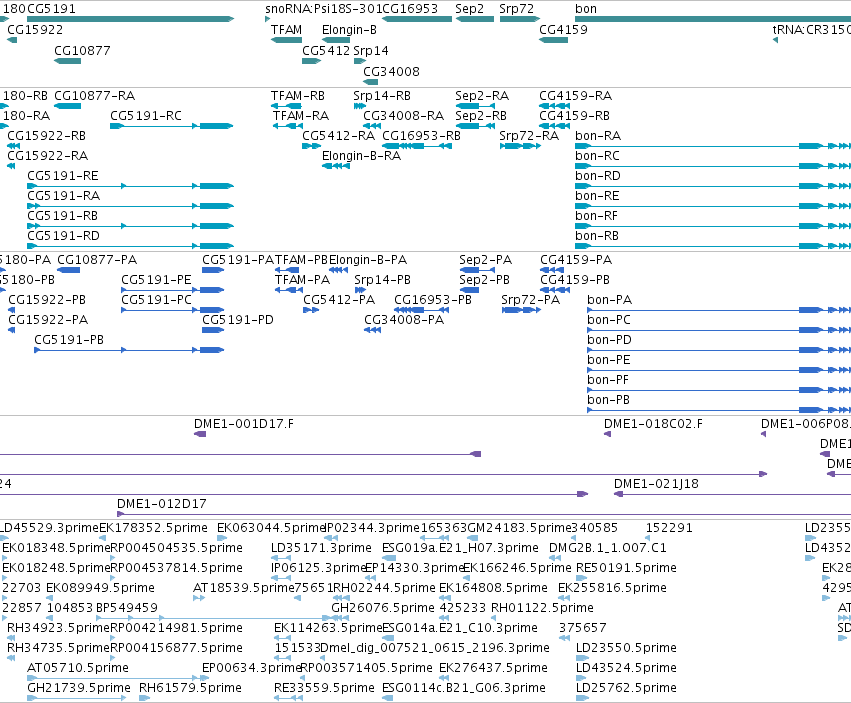Click transcript bon-RA label
Image resolution: width=851 pixels, height=703 pixels.
tap(598, 136)
